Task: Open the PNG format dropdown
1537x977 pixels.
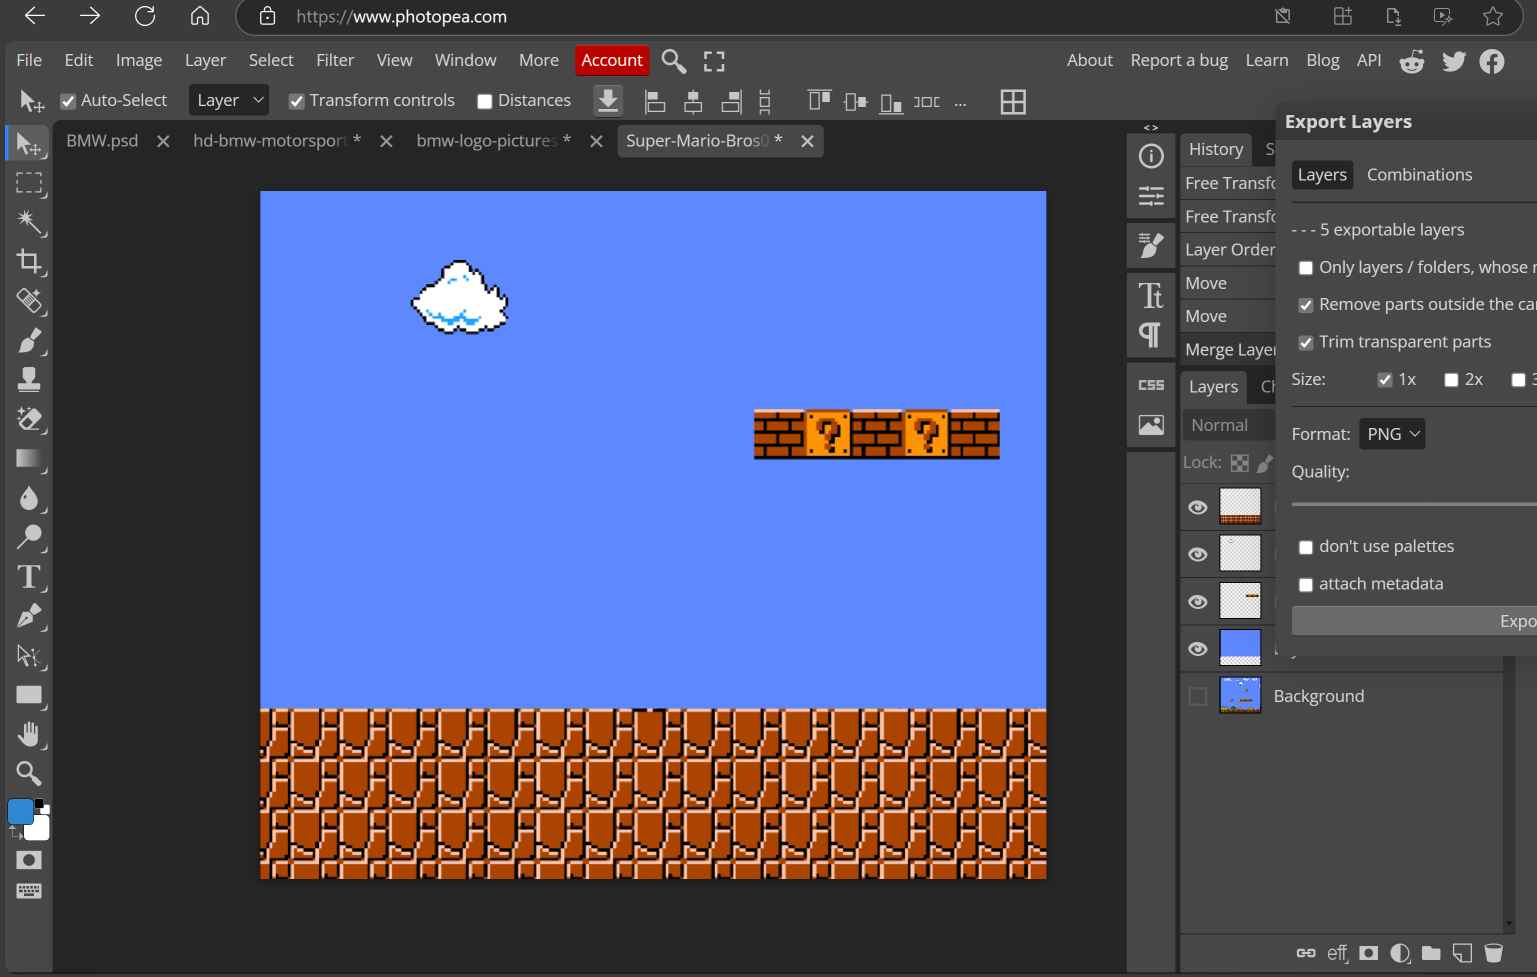Action: [x=1392, y=434]
